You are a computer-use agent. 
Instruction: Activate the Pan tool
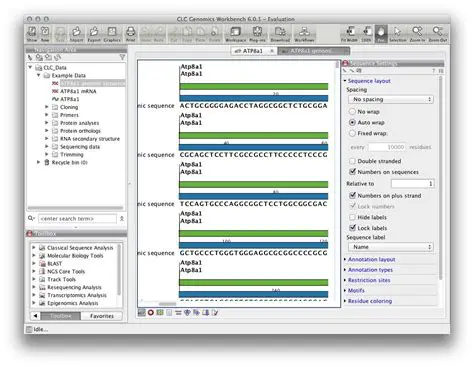click(x=381, y=34)
